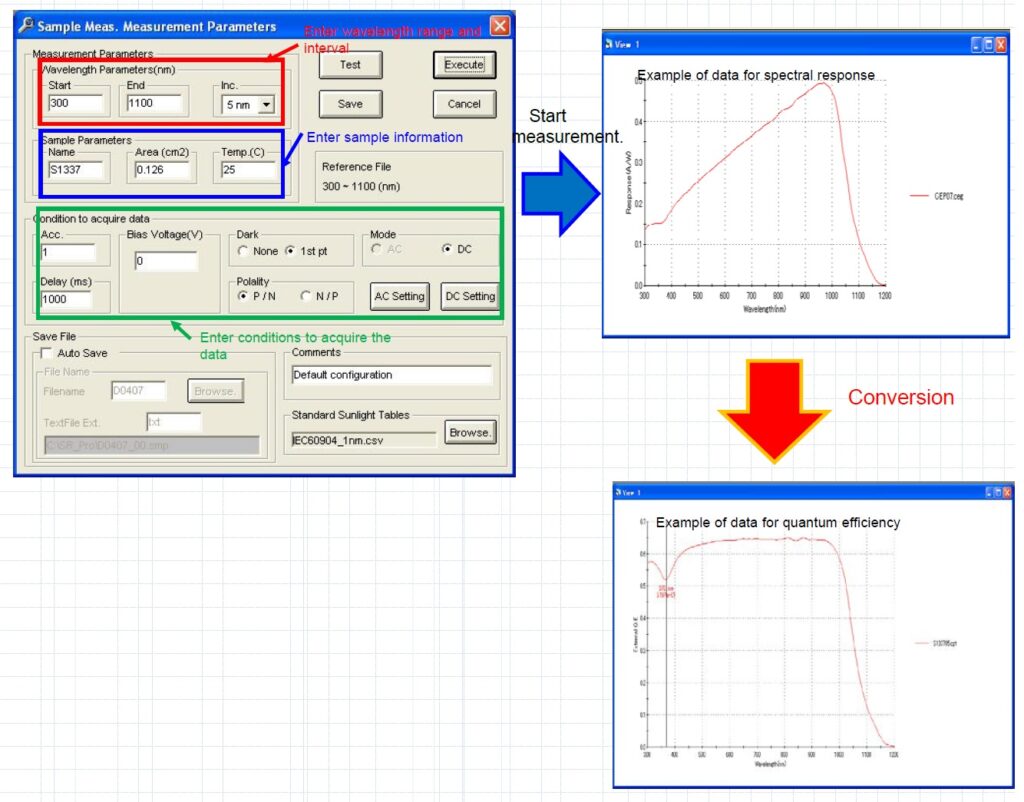Click the Temp.(C) field

click(248, 170)
